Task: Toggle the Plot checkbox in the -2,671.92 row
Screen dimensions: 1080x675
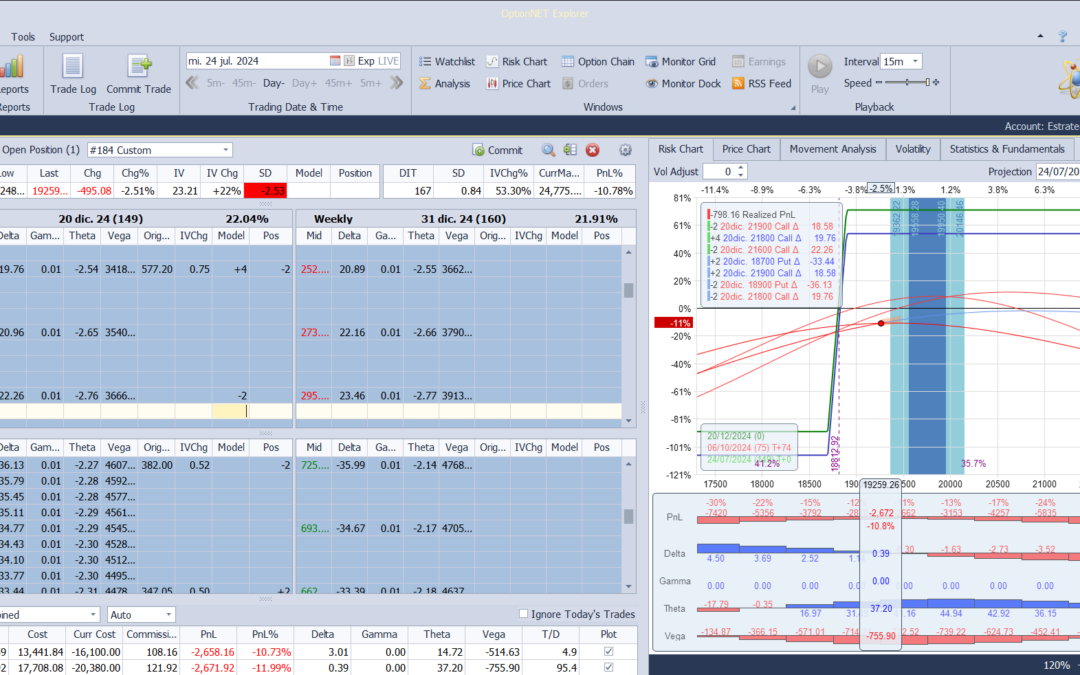Action: (608, 667)
